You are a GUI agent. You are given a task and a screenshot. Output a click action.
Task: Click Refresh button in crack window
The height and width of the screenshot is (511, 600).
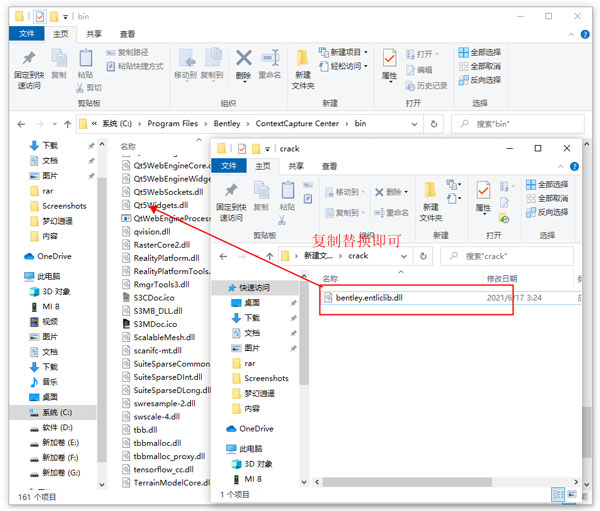423,256
